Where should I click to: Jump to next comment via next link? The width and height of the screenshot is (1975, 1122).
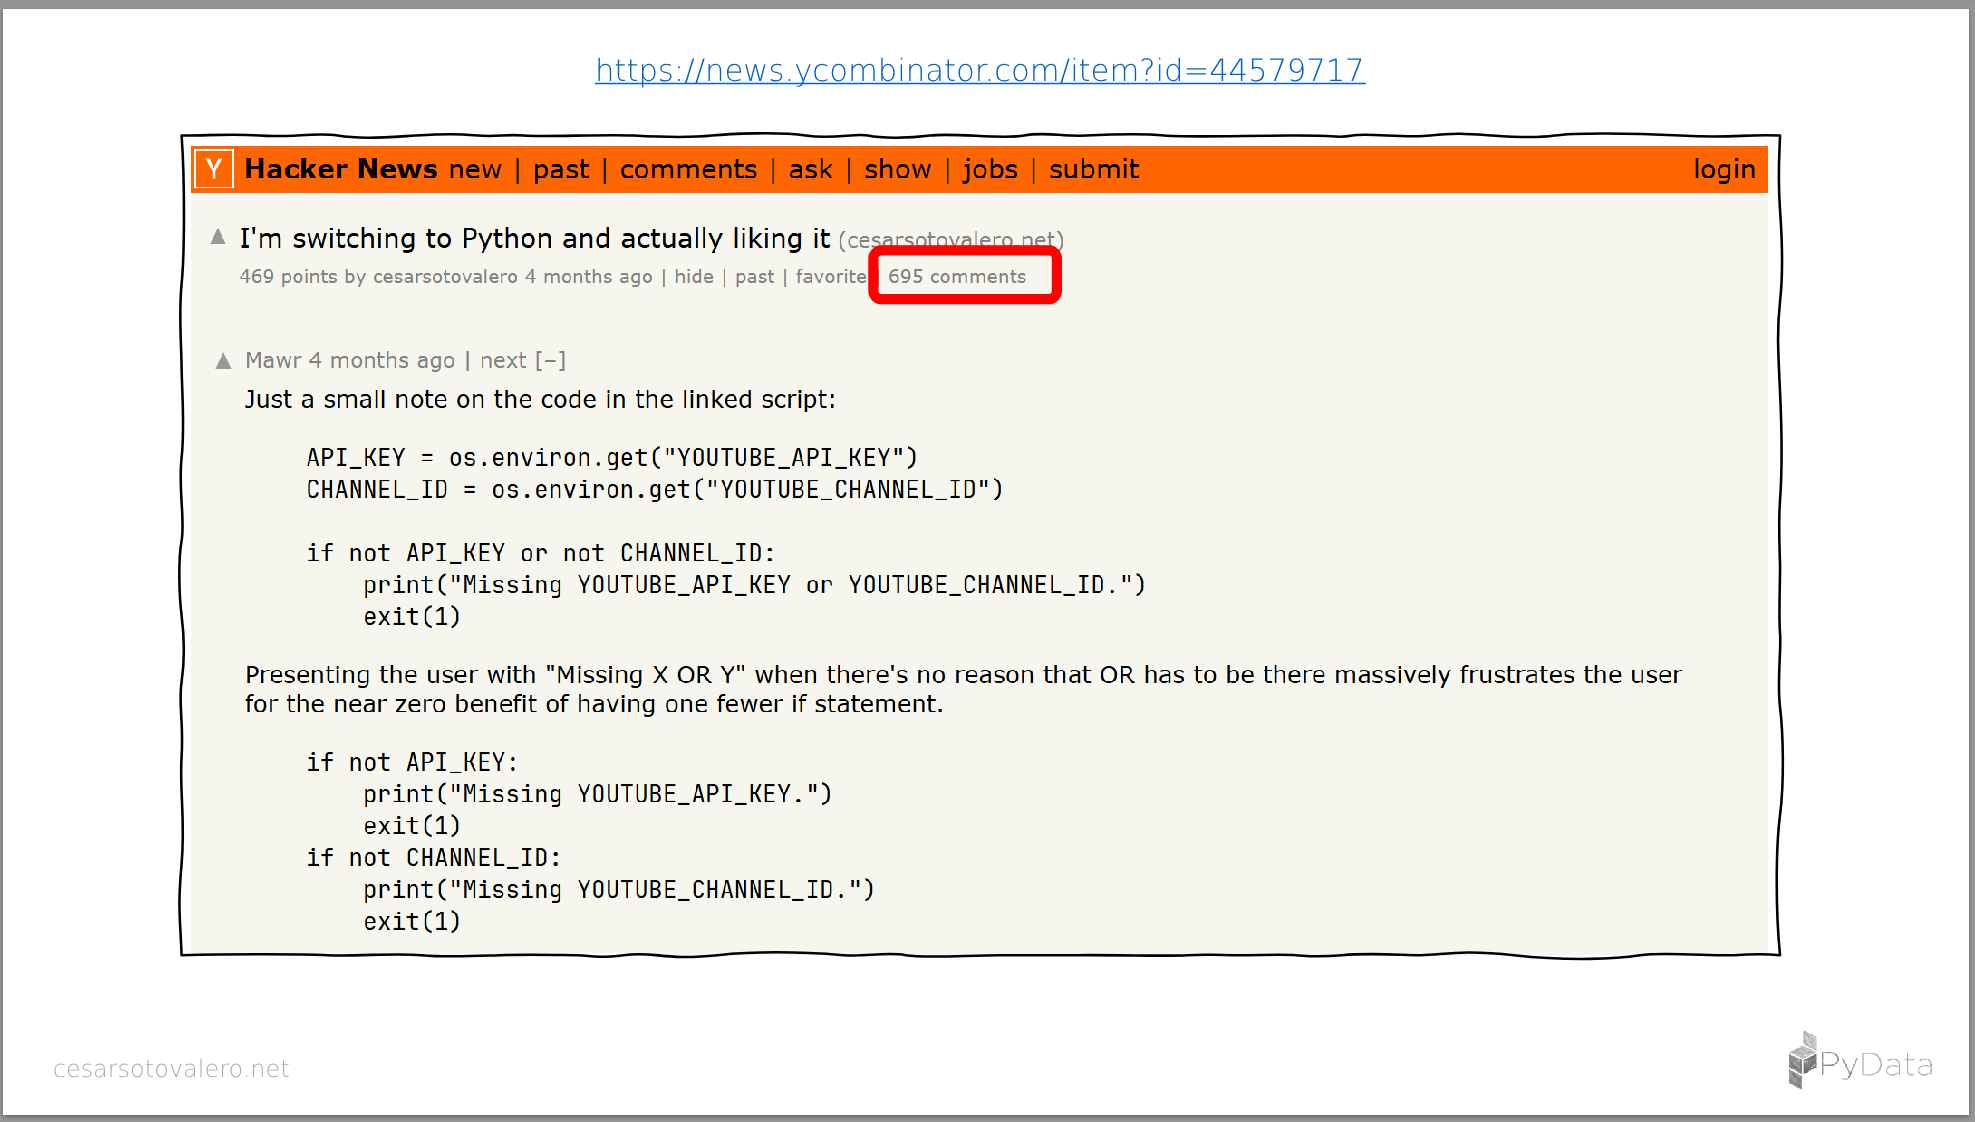coord(502,361)
